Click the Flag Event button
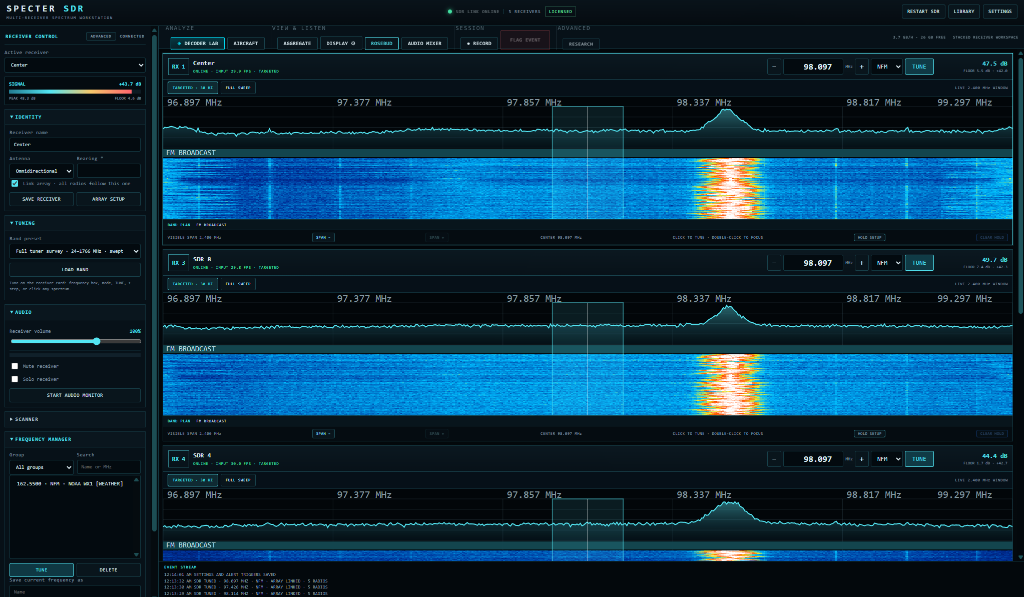This screenshot has height=597, width=1024. 525,40
